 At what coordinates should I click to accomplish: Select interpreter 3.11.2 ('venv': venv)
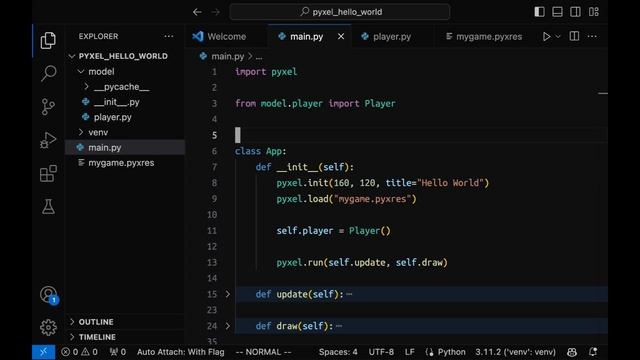click(x=515, y=352)
